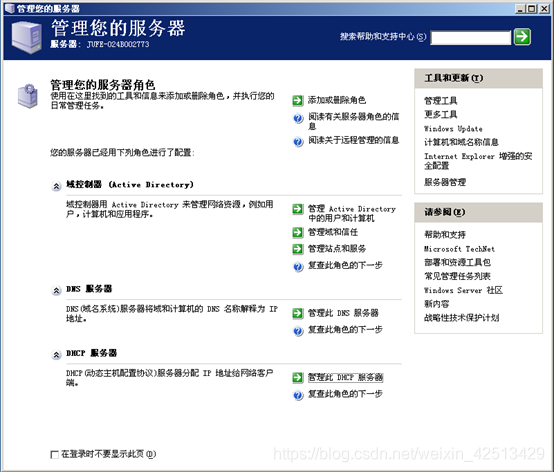Open 战略性技术保护计划 link
Screen dimensions: 554x472
(461, 318)
